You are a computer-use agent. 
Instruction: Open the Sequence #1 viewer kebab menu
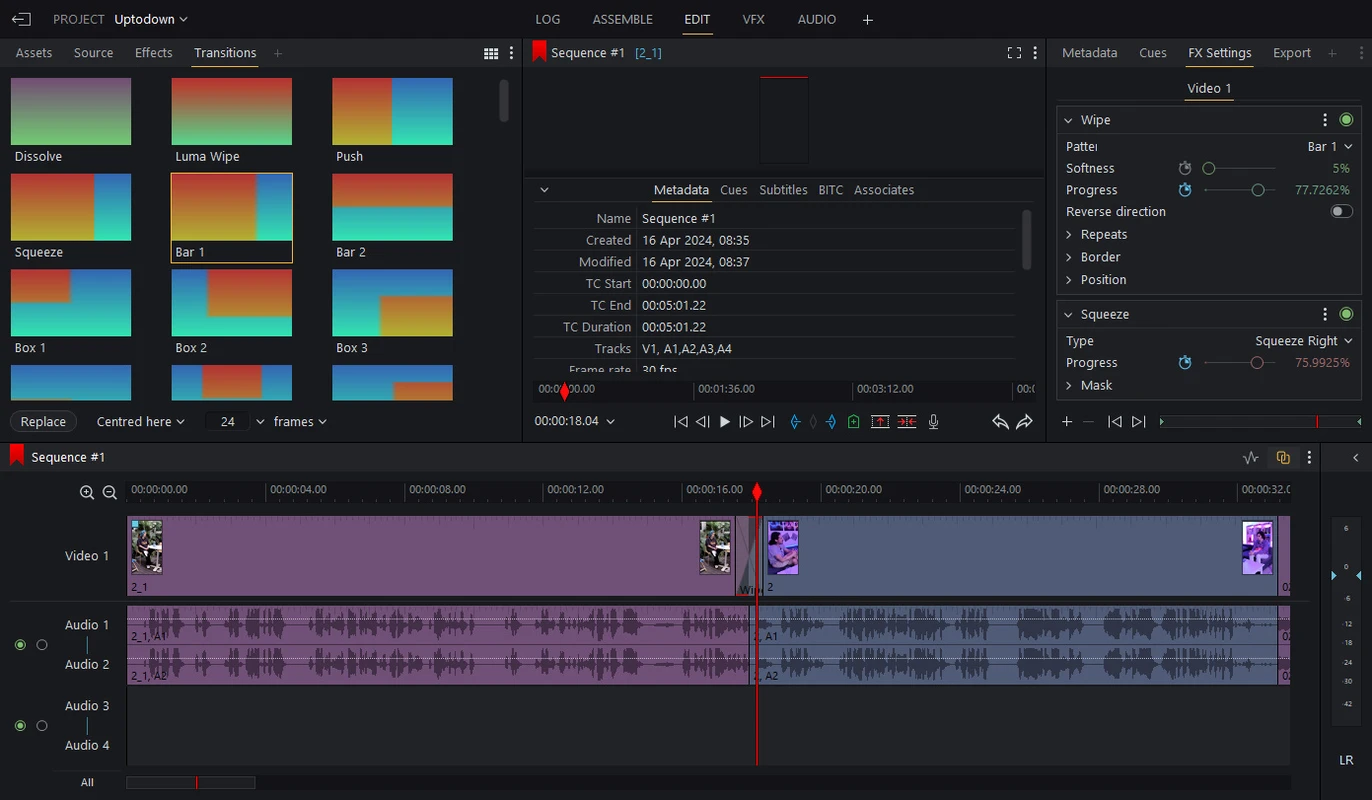pos(1035,53)
